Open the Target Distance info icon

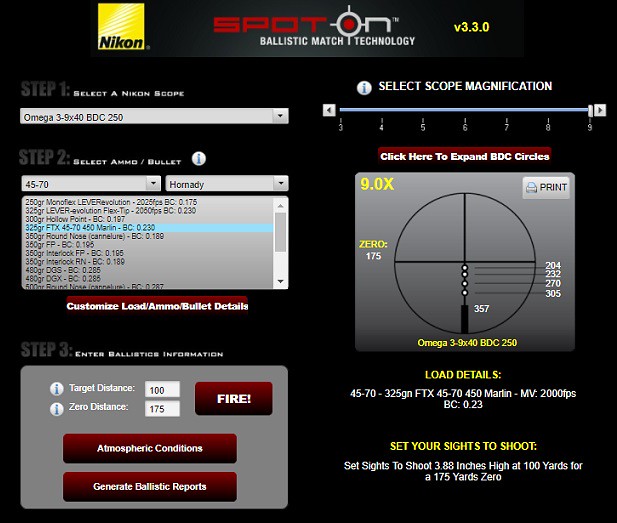57,389
